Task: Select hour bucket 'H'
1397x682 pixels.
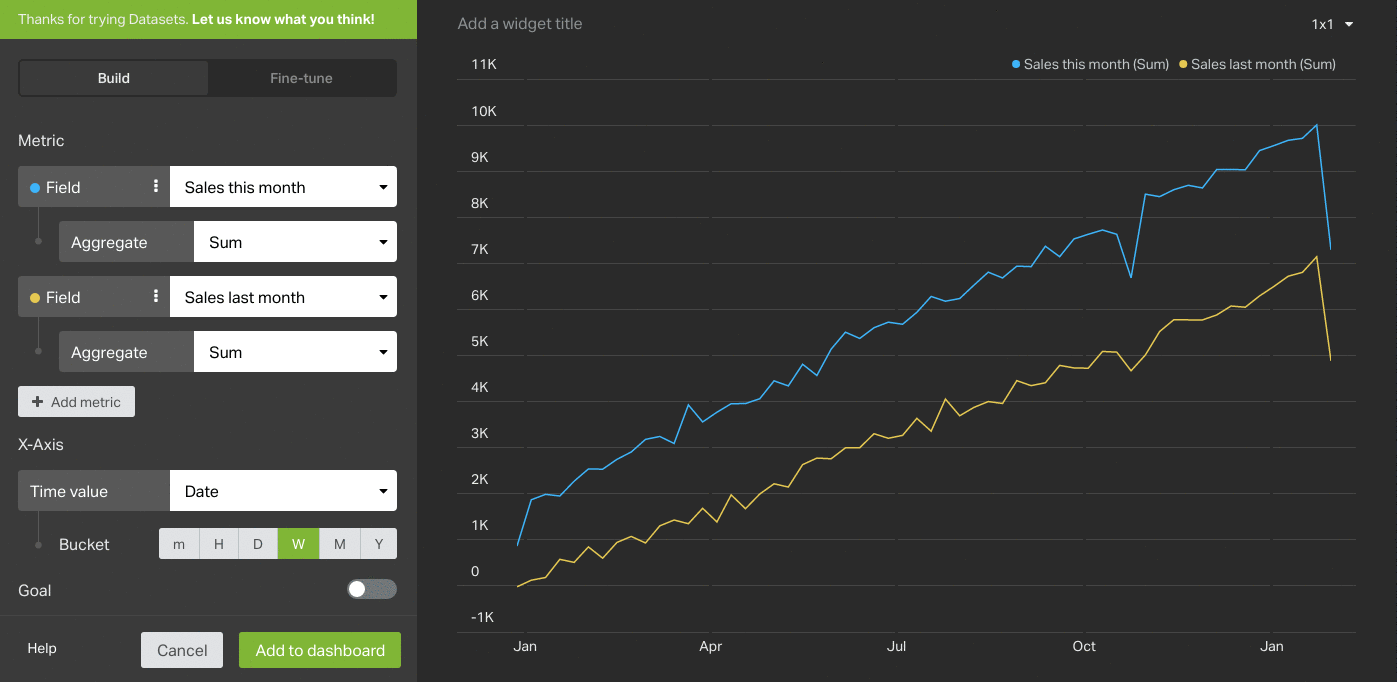Action: click(219, 544)
